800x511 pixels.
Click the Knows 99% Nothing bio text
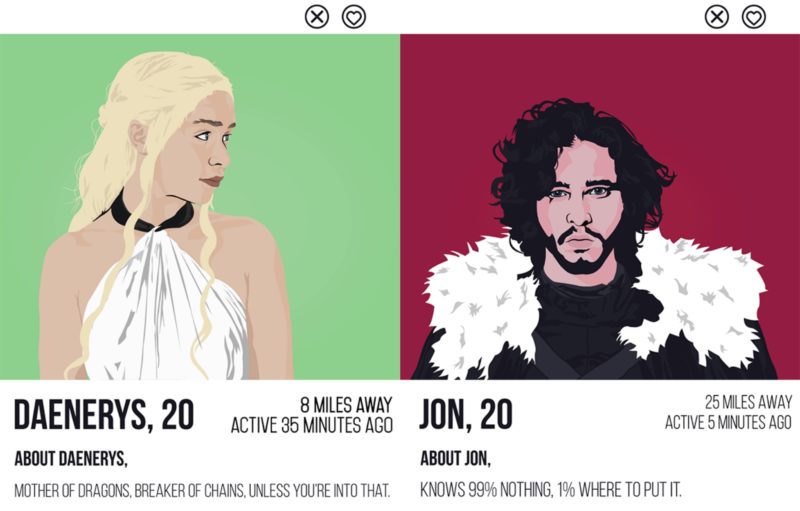[551, 490]
